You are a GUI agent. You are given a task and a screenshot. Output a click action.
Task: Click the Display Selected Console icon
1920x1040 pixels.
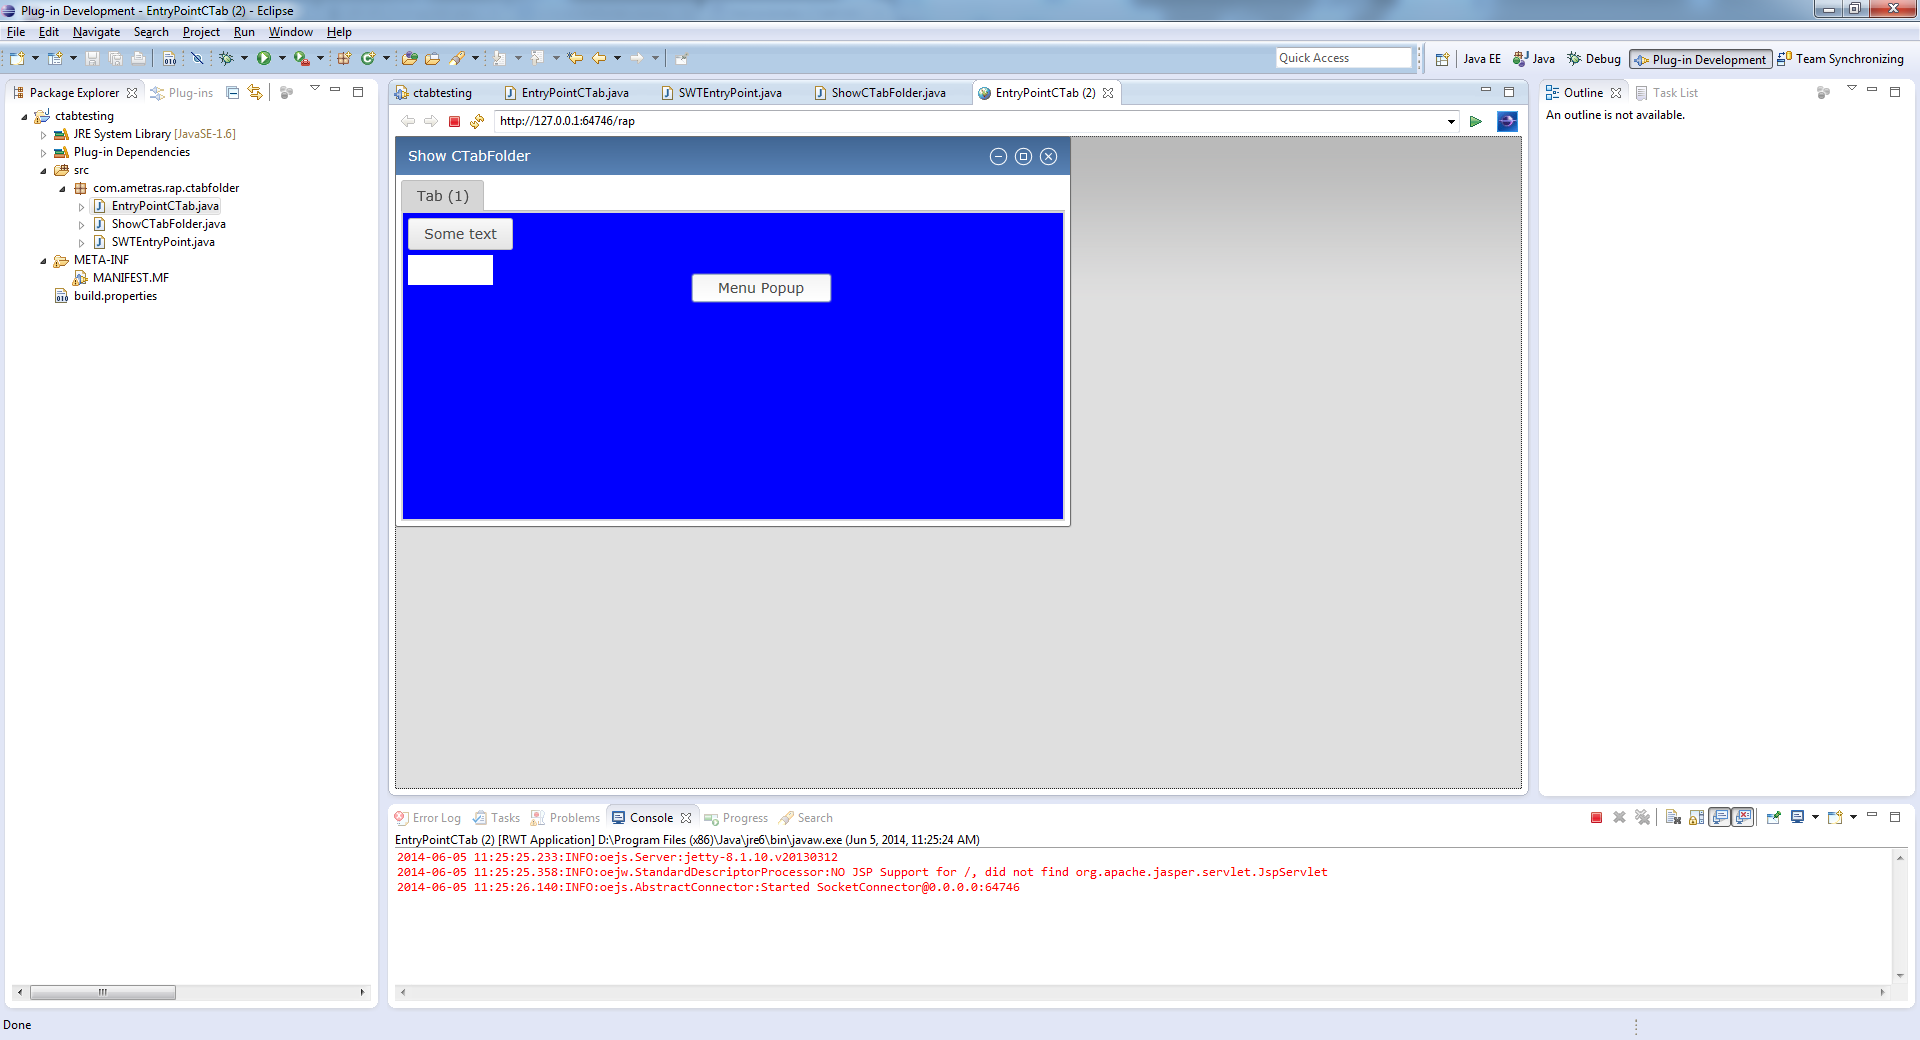1797,817
